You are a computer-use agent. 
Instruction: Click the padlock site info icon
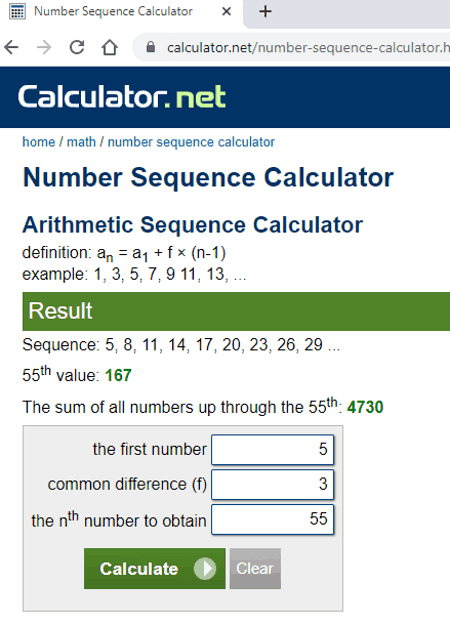(151, 47)
